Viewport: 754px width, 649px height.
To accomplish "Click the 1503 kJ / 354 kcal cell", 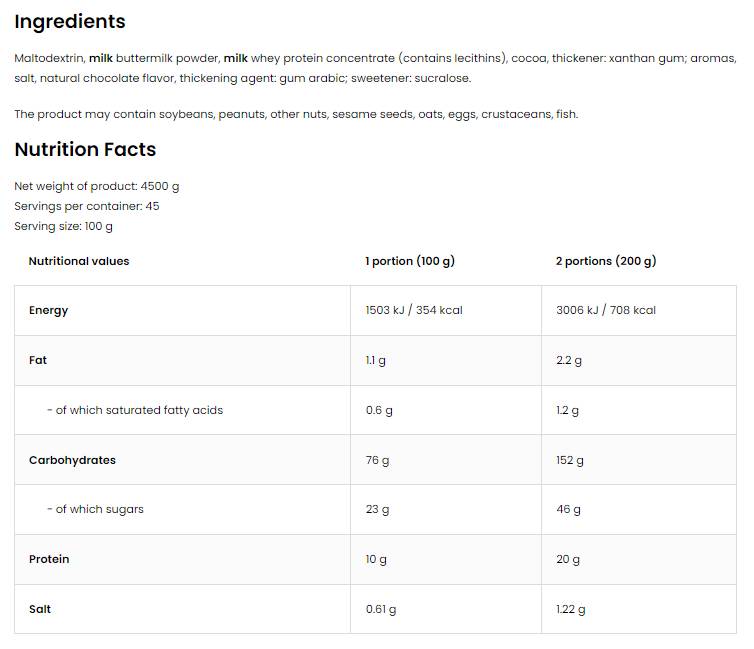I will point(414,310).
